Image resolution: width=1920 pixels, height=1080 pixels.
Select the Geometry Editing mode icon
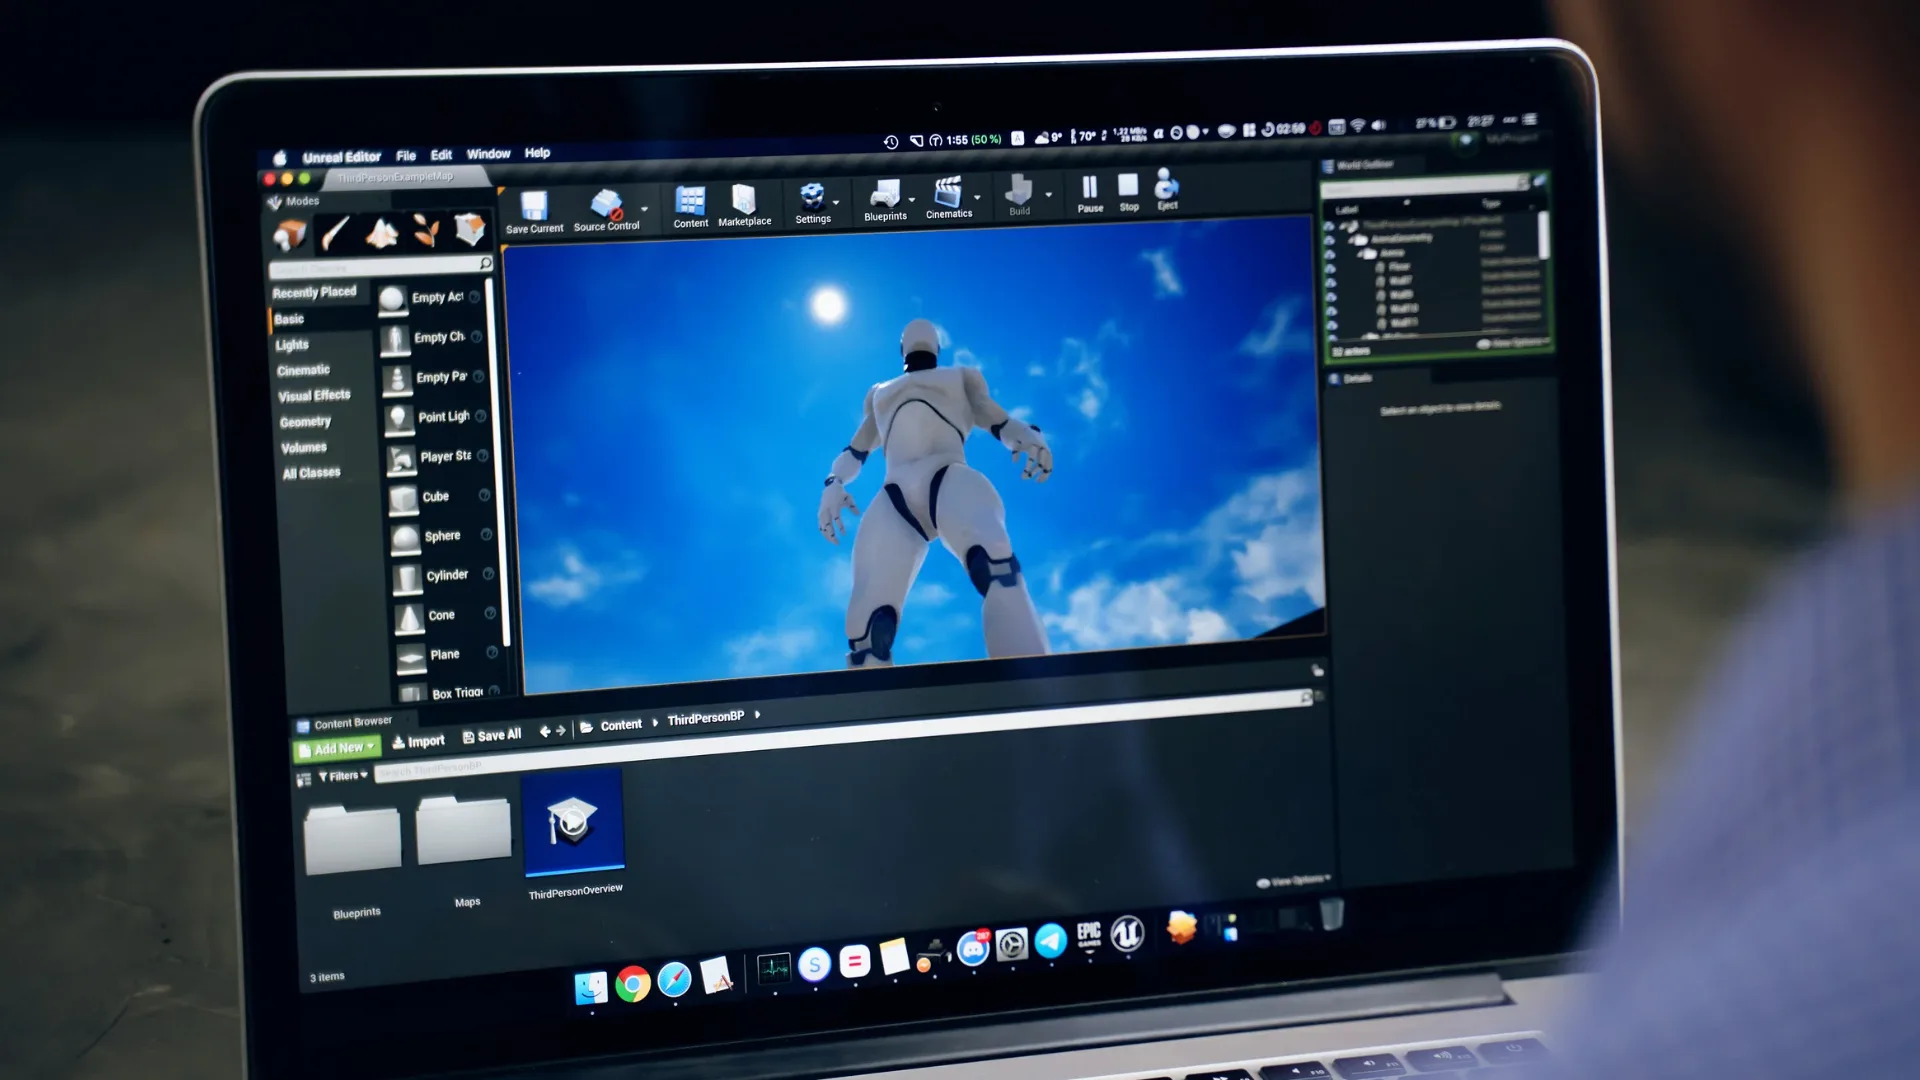point(469,229)
